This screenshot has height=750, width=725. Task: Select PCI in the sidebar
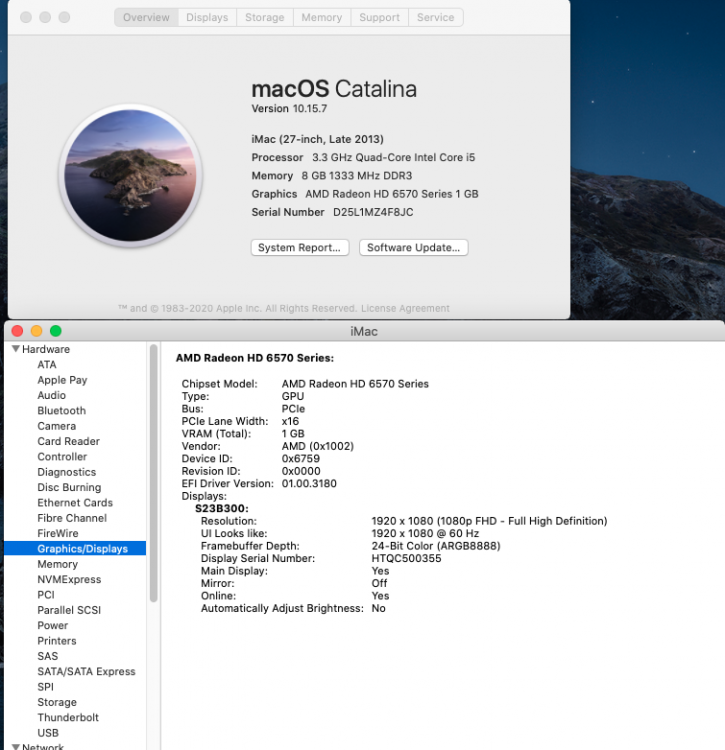46,595
